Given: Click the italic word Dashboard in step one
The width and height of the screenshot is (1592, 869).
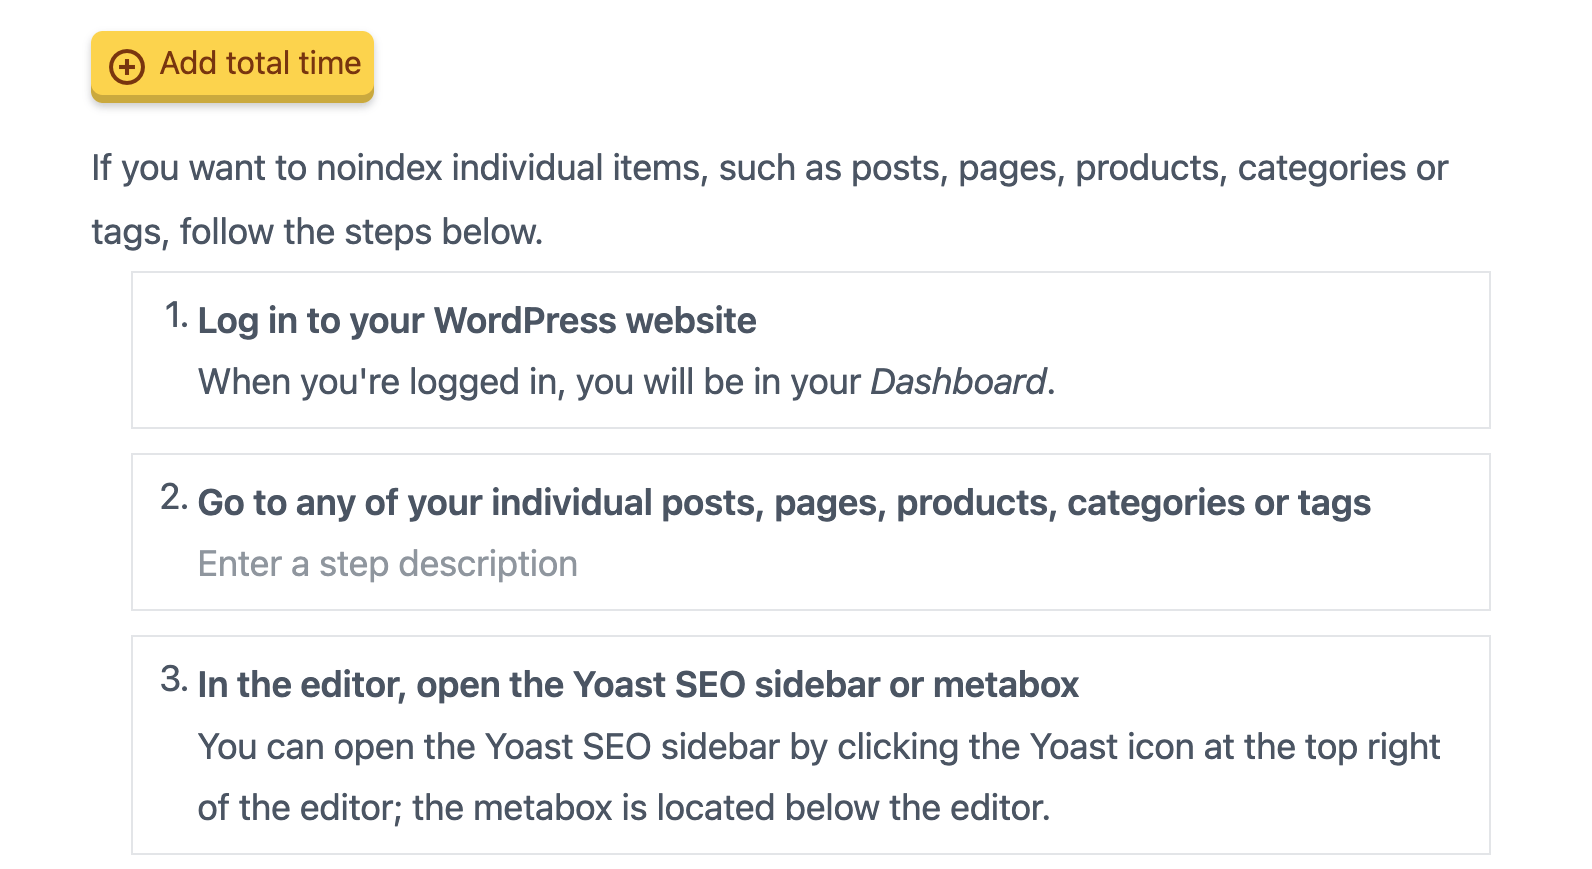Looking at the screenshot, I should click(x=958, y=382).
